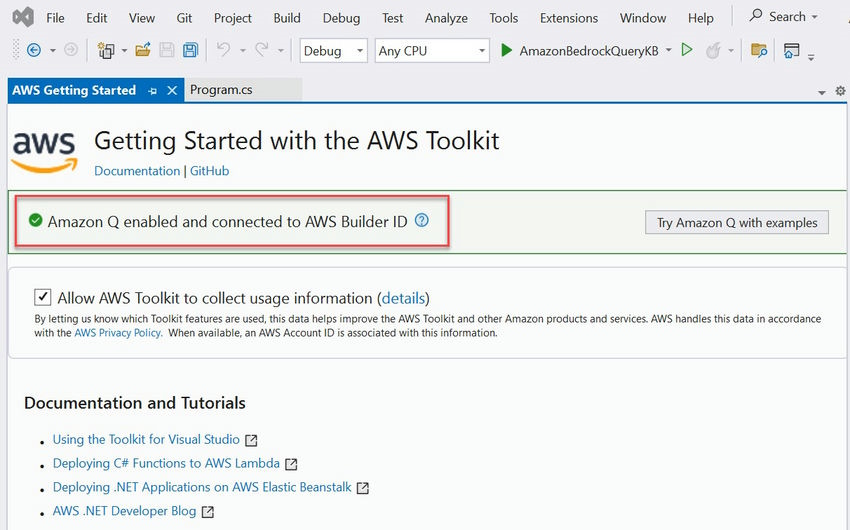Expand the startup project dropdown arrow

click(668, 50)
